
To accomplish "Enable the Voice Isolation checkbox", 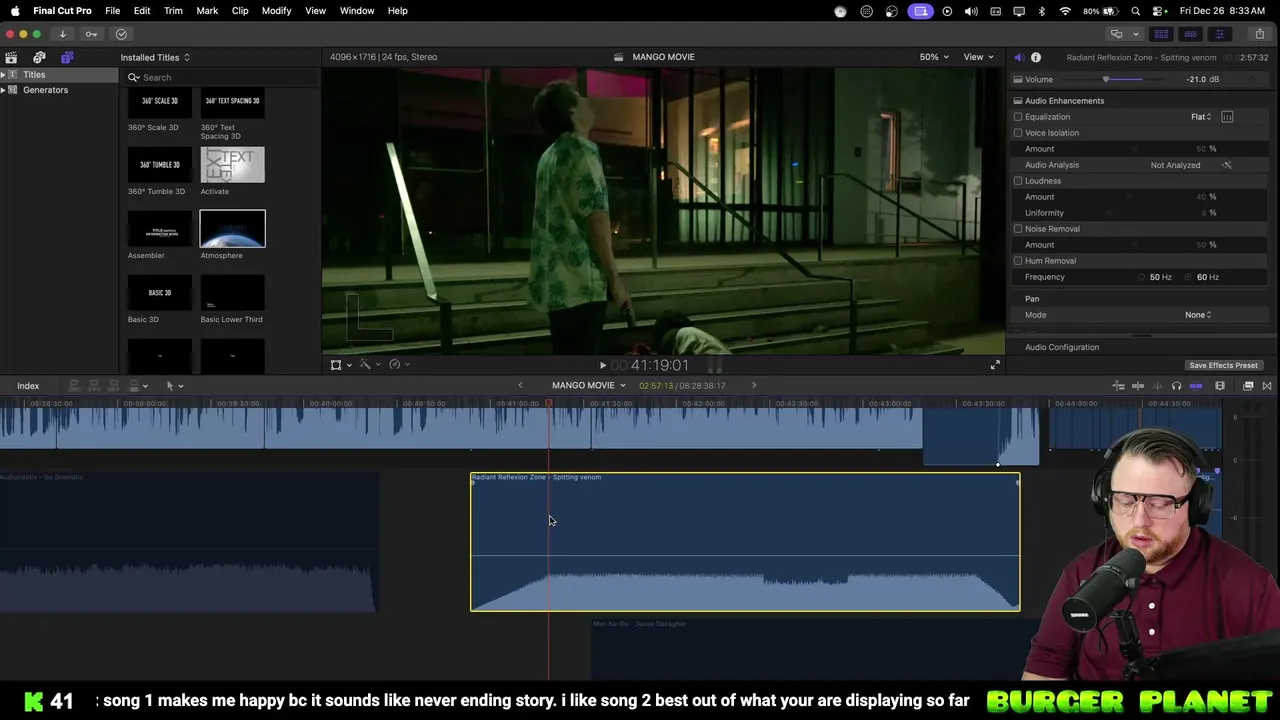I will tap(1018, 133).
